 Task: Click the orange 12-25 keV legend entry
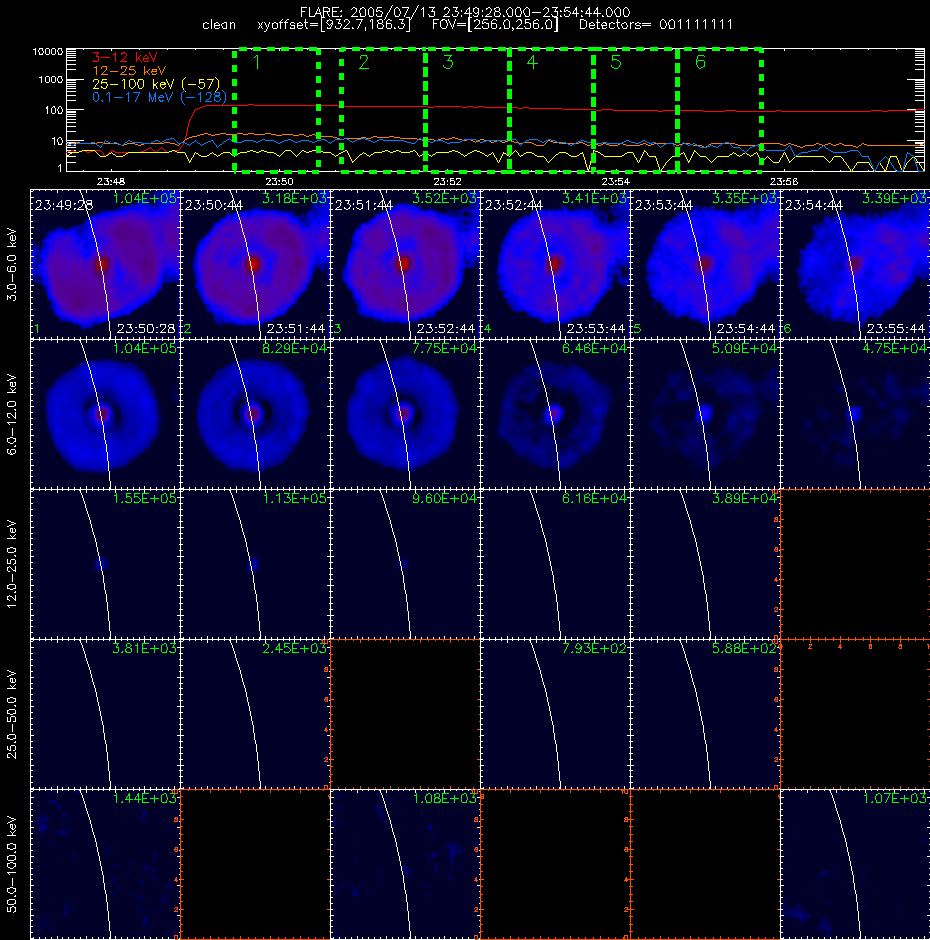click(128, 71)
